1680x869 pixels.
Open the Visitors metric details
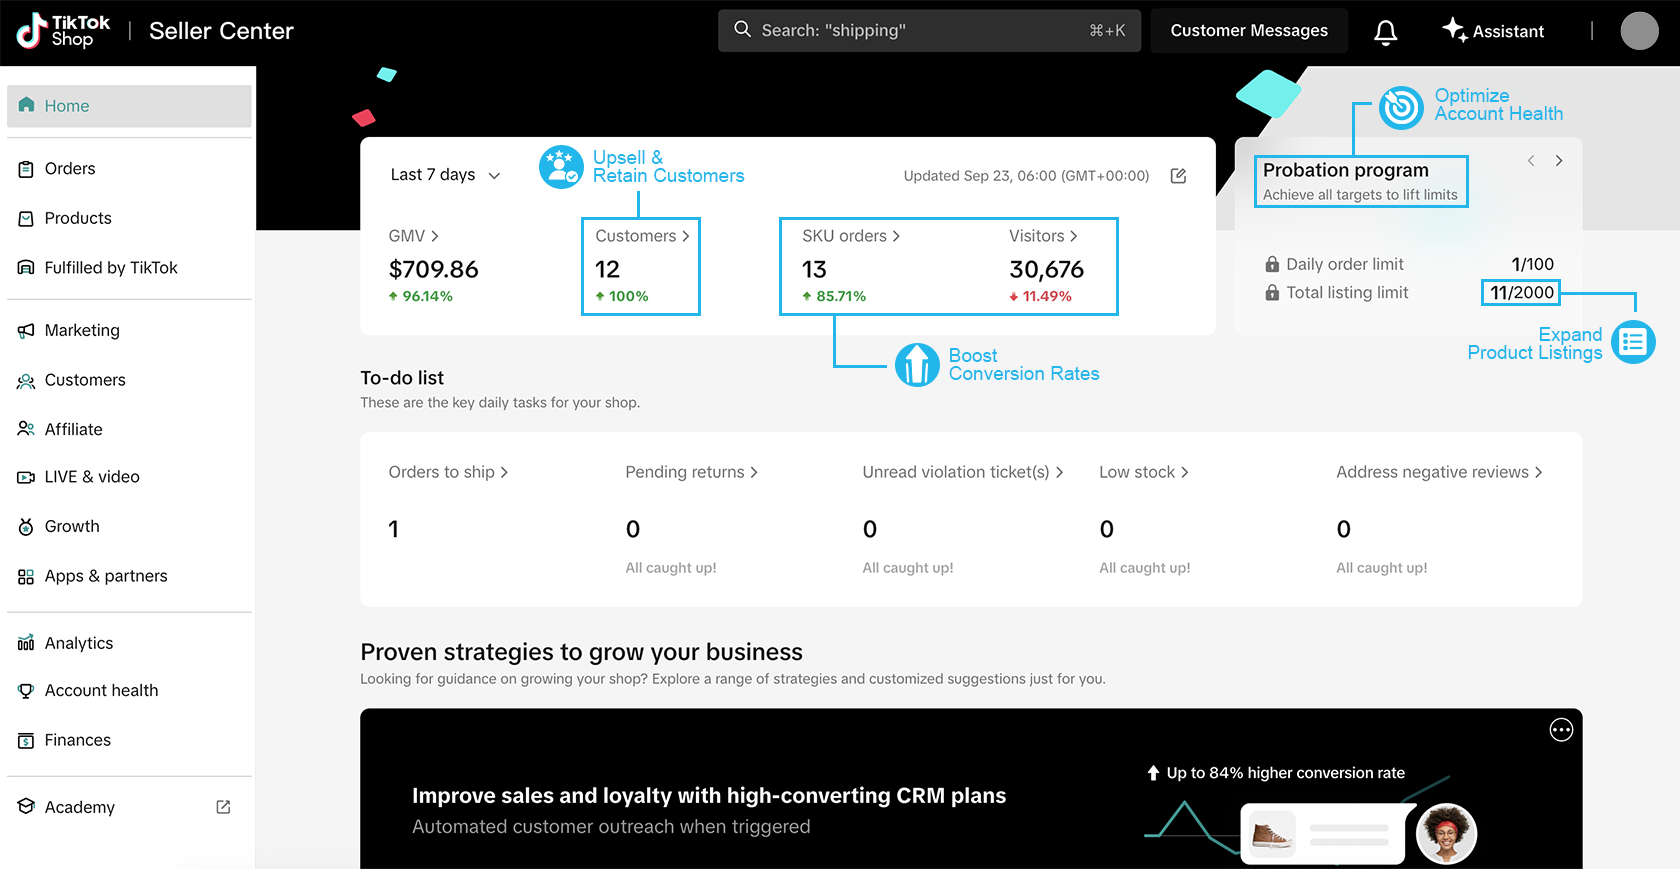[x=1042, y=236]
